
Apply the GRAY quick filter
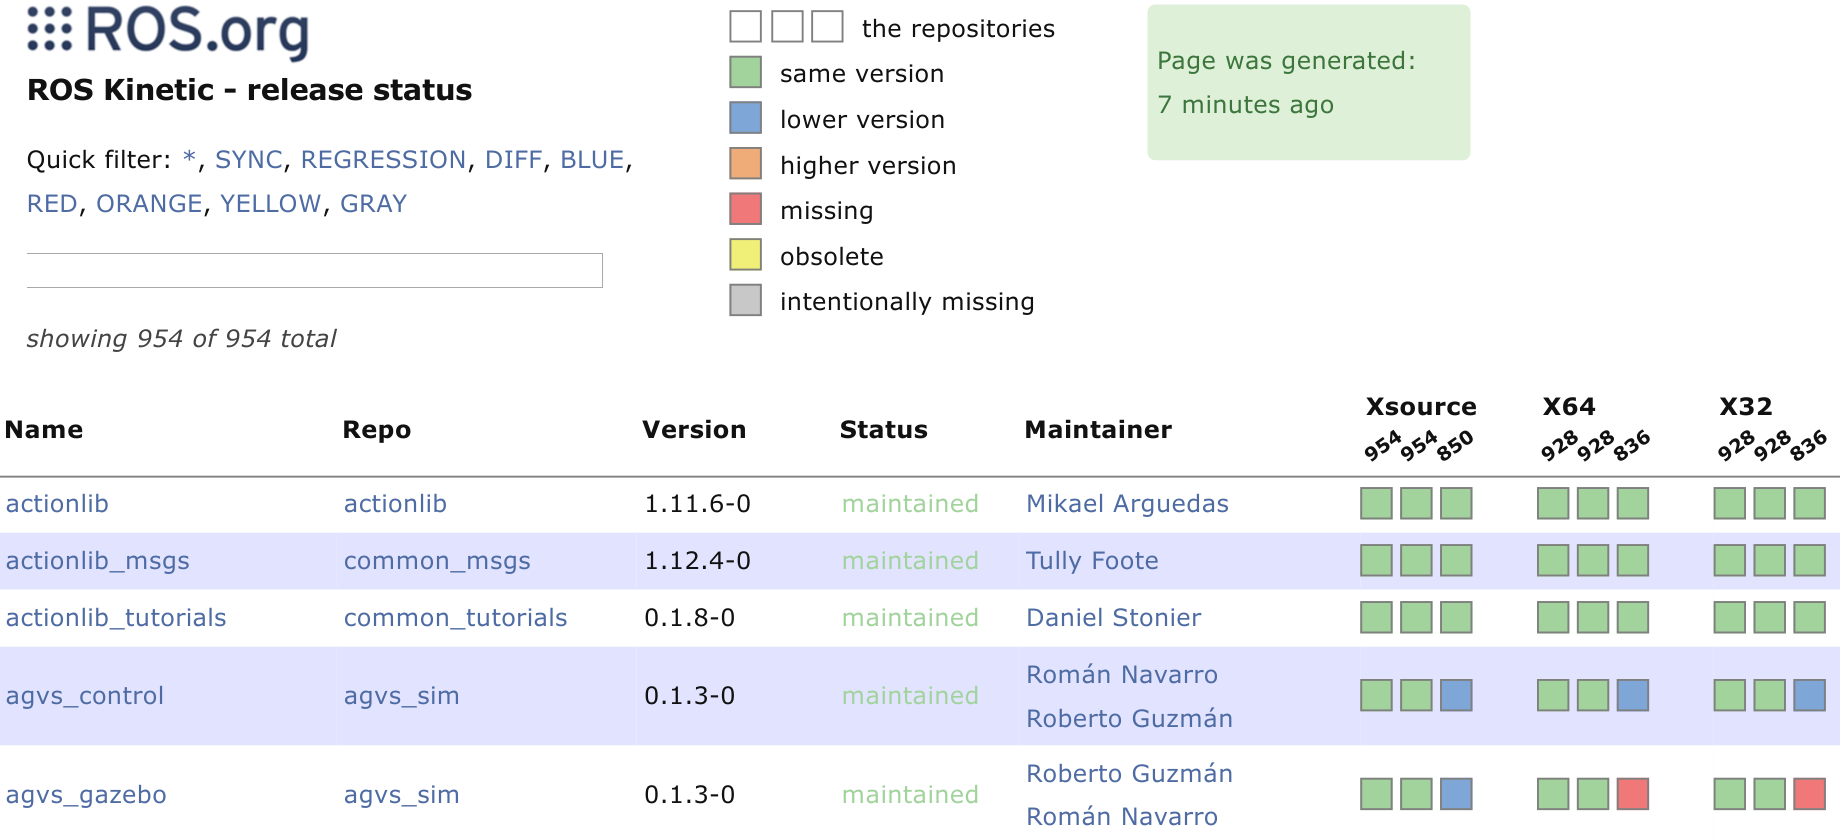[x=373, y=204]
